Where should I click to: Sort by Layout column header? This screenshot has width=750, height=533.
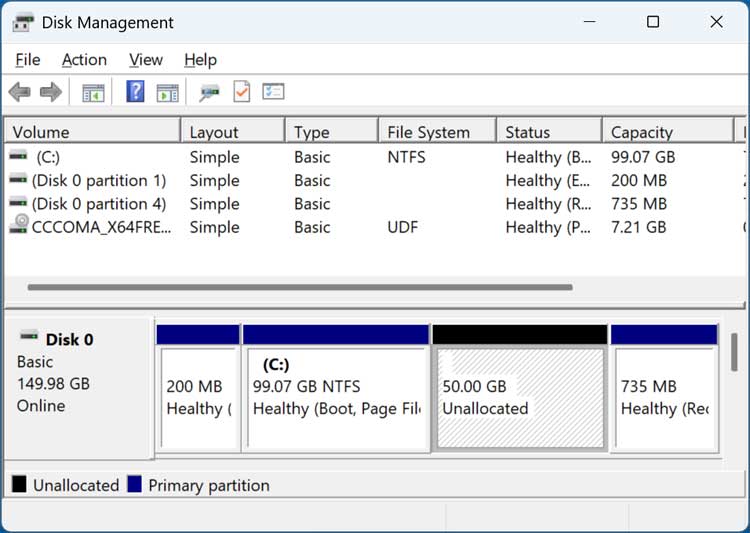pyautogui.click(x=233, y=132)
